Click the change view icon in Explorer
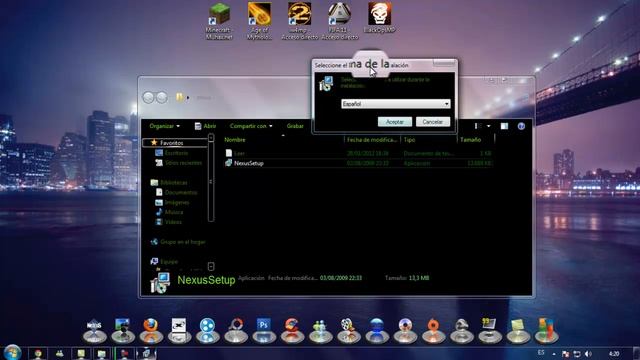Screen dimensions: 640x360 (x=478, y=126)
